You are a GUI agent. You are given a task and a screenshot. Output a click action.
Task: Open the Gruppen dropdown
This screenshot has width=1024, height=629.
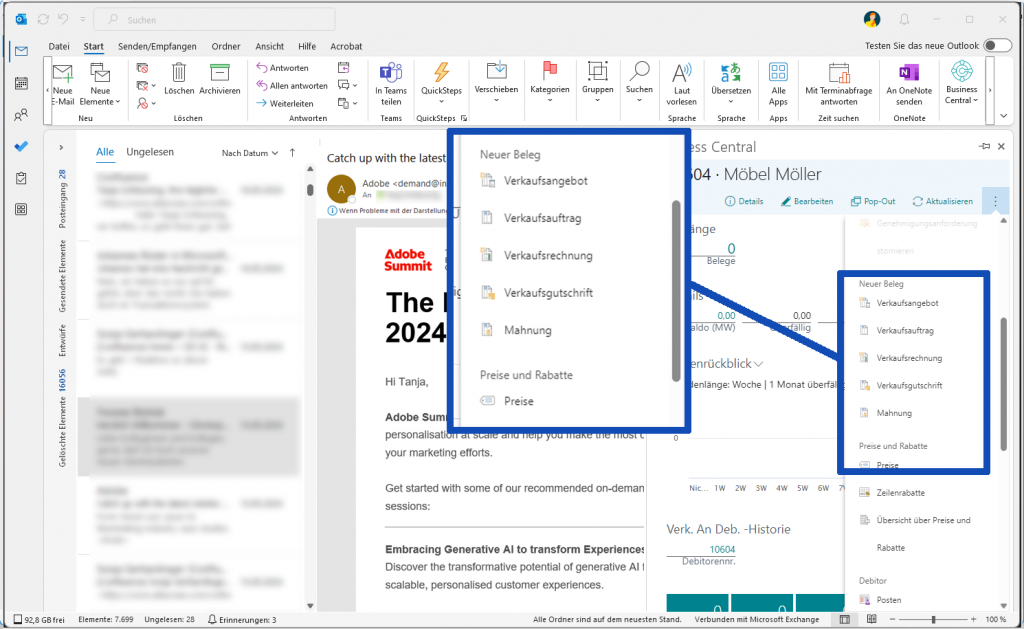coord(598,83)
